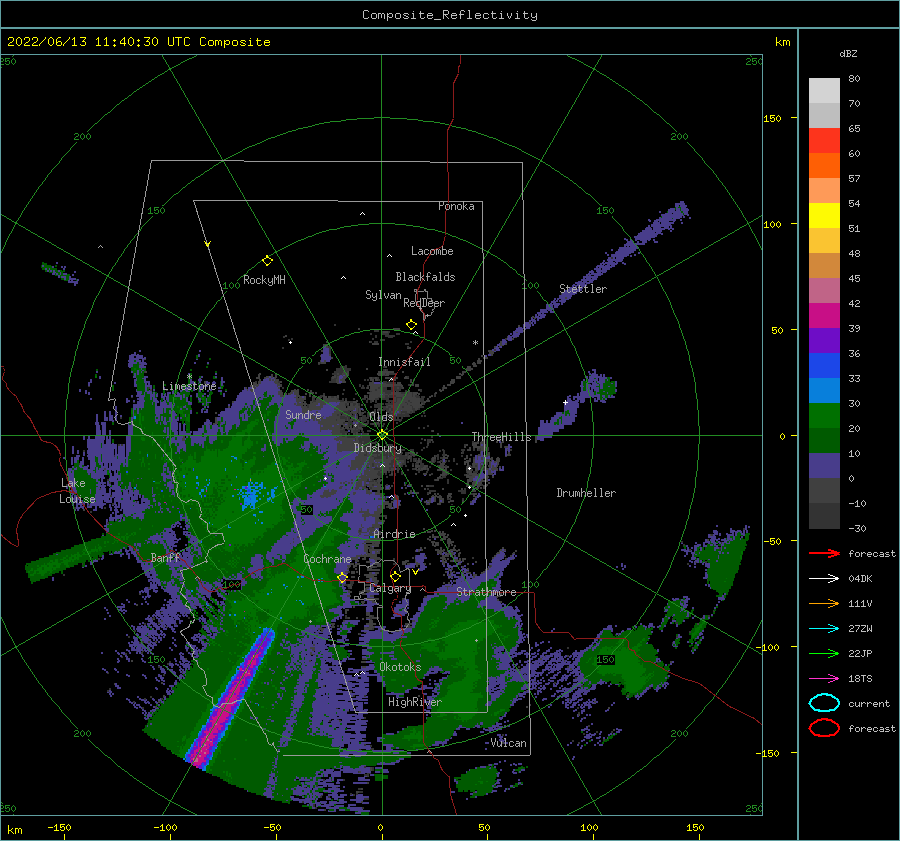
Task: Click the Vulcan label
Action: click(508, 743)
